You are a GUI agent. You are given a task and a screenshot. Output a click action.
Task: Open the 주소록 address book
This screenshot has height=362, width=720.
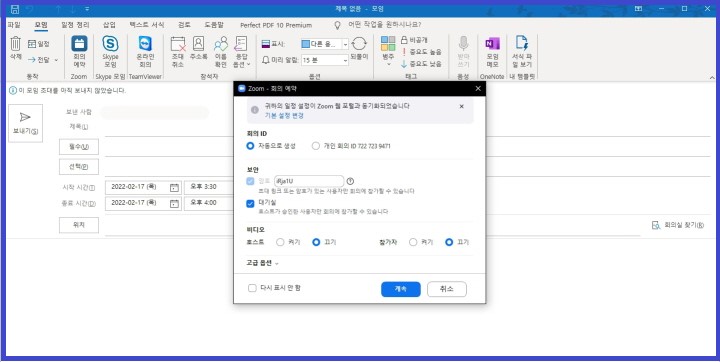coord(198,48)
